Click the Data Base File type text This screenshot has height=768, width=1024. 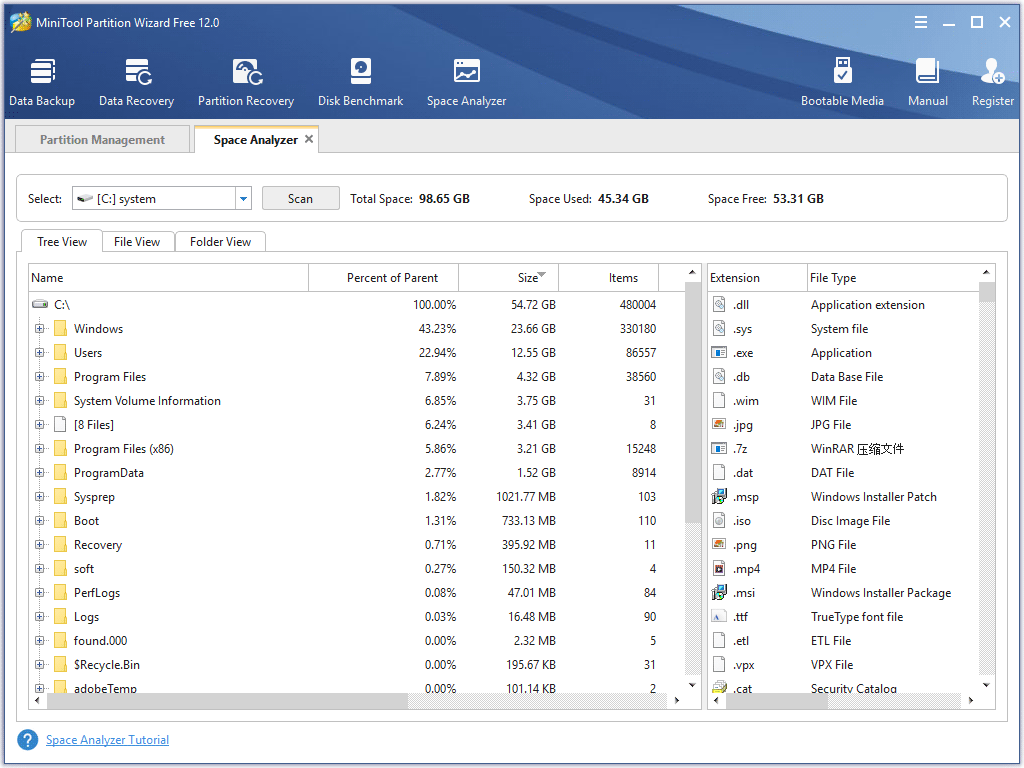pos(847,377)
